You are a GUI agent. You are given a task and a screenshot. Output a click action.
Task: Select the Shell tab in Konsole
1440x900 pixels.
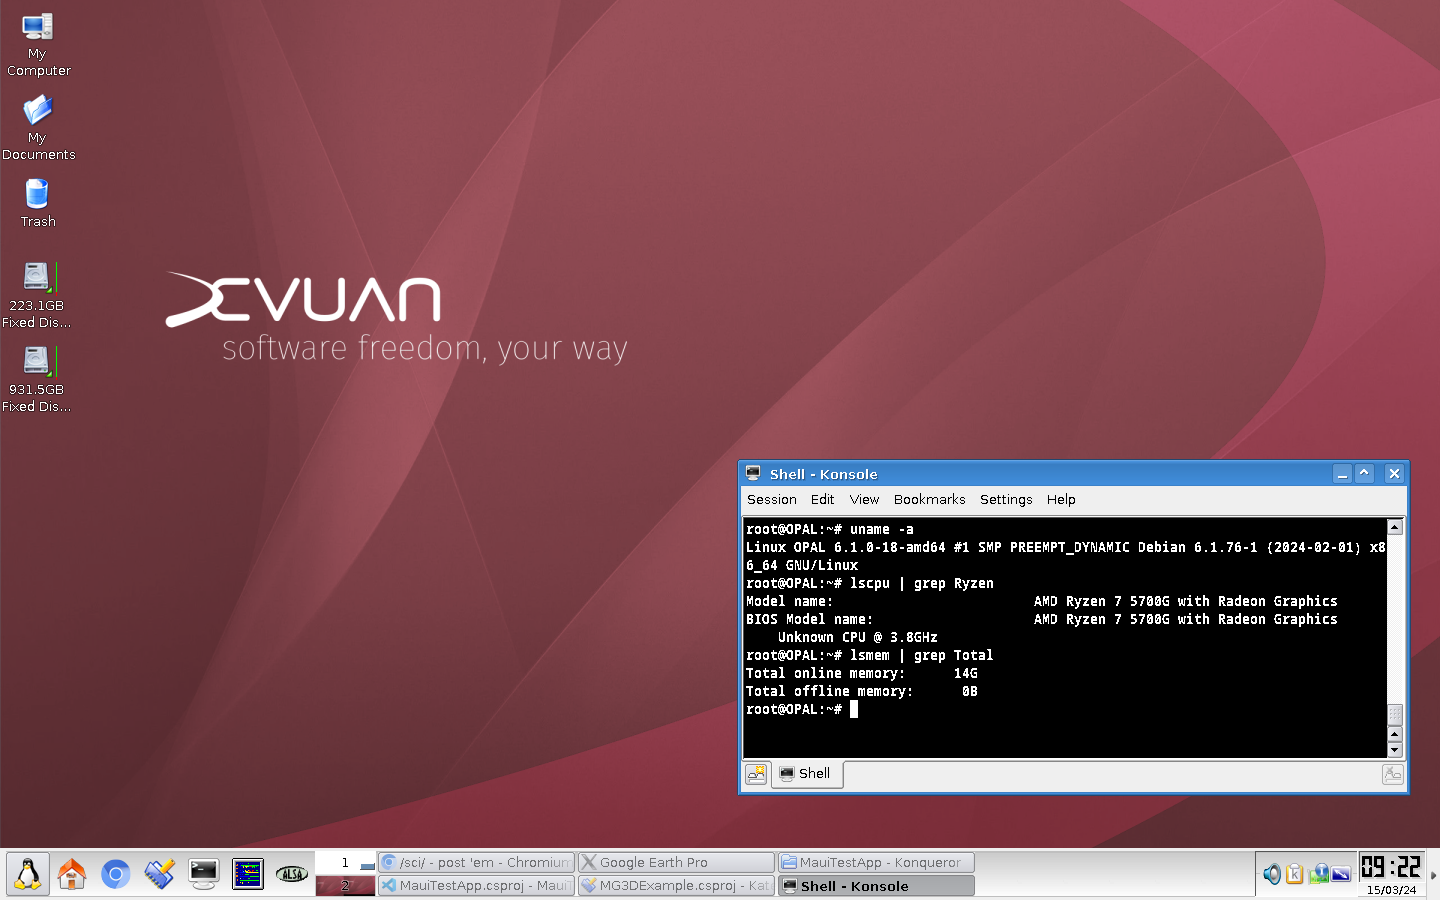807,774
